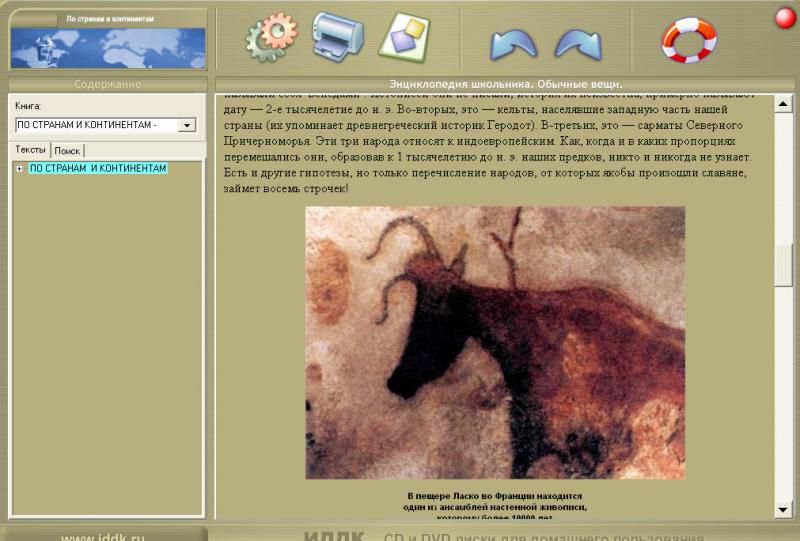Click the printer icon to print
The image size is (800, 541).
click(338, 36)
